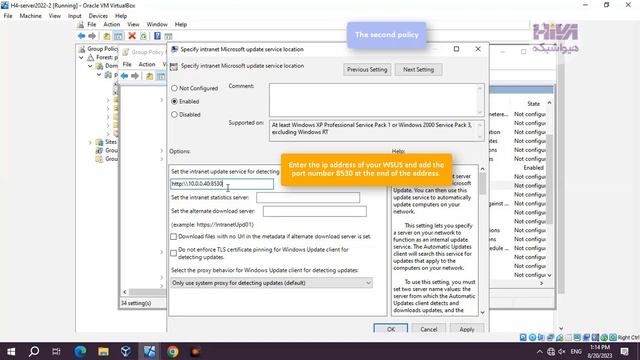Click the network globe tray icon
640x360 pixels.
tap(551, 351)
